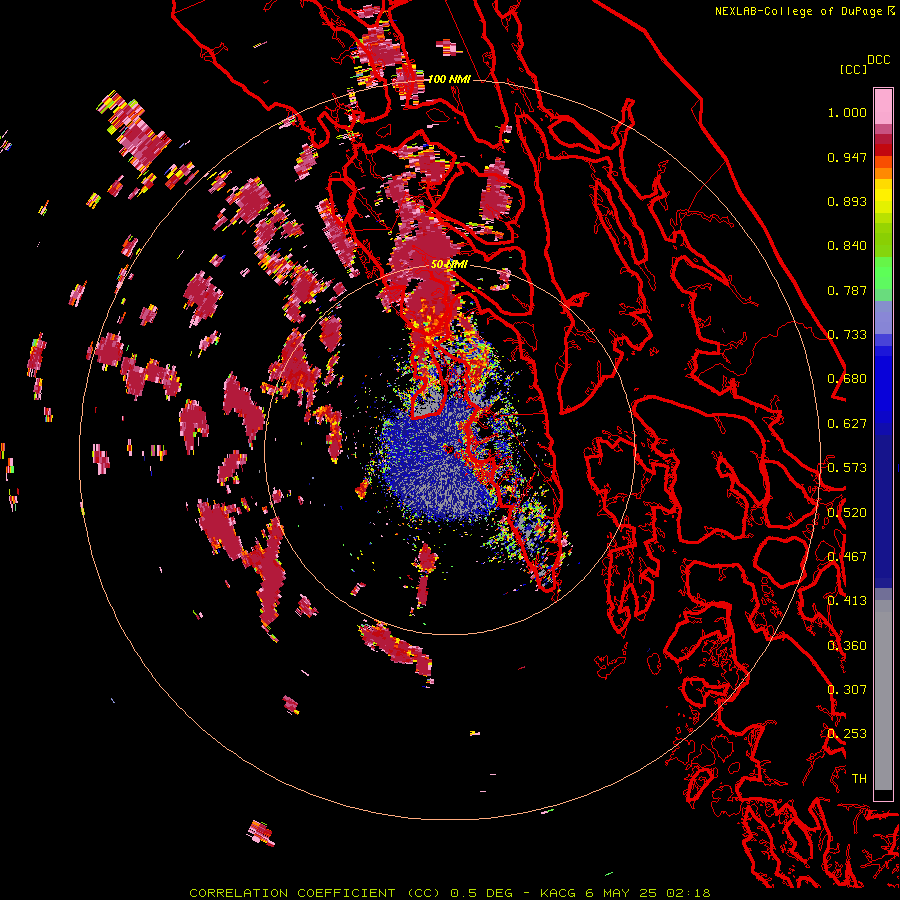Screen dimensions: 900x900
Task: Select the 0.413 scale value
Action: (x=847, y=601)
